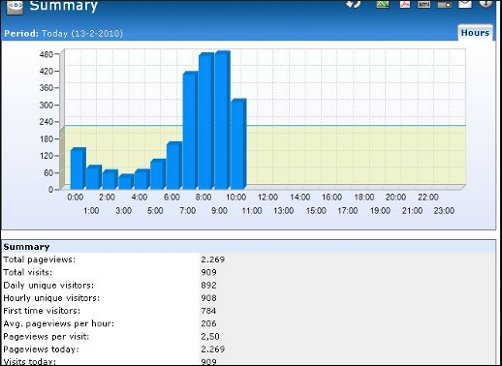Select the 9:00 peak bar
502x366 pixels.
[x=222, y=120]
